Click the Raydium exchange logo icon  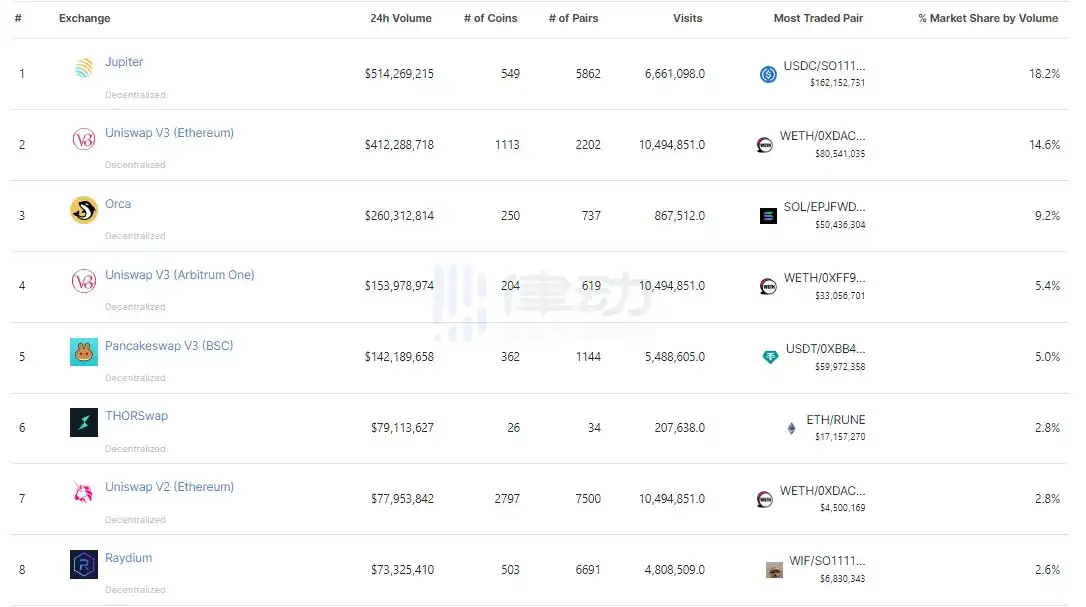point(84,564)
